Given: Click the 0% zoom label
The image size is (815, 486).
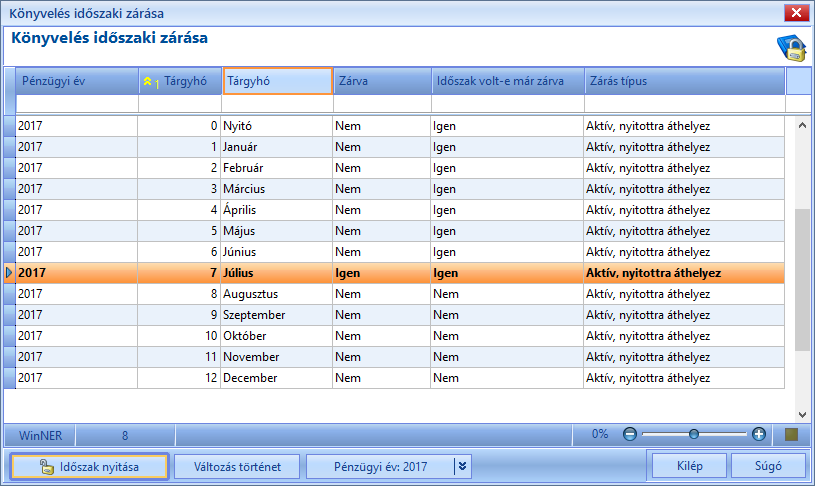Looking at the screenshot, I should [599, 434].
